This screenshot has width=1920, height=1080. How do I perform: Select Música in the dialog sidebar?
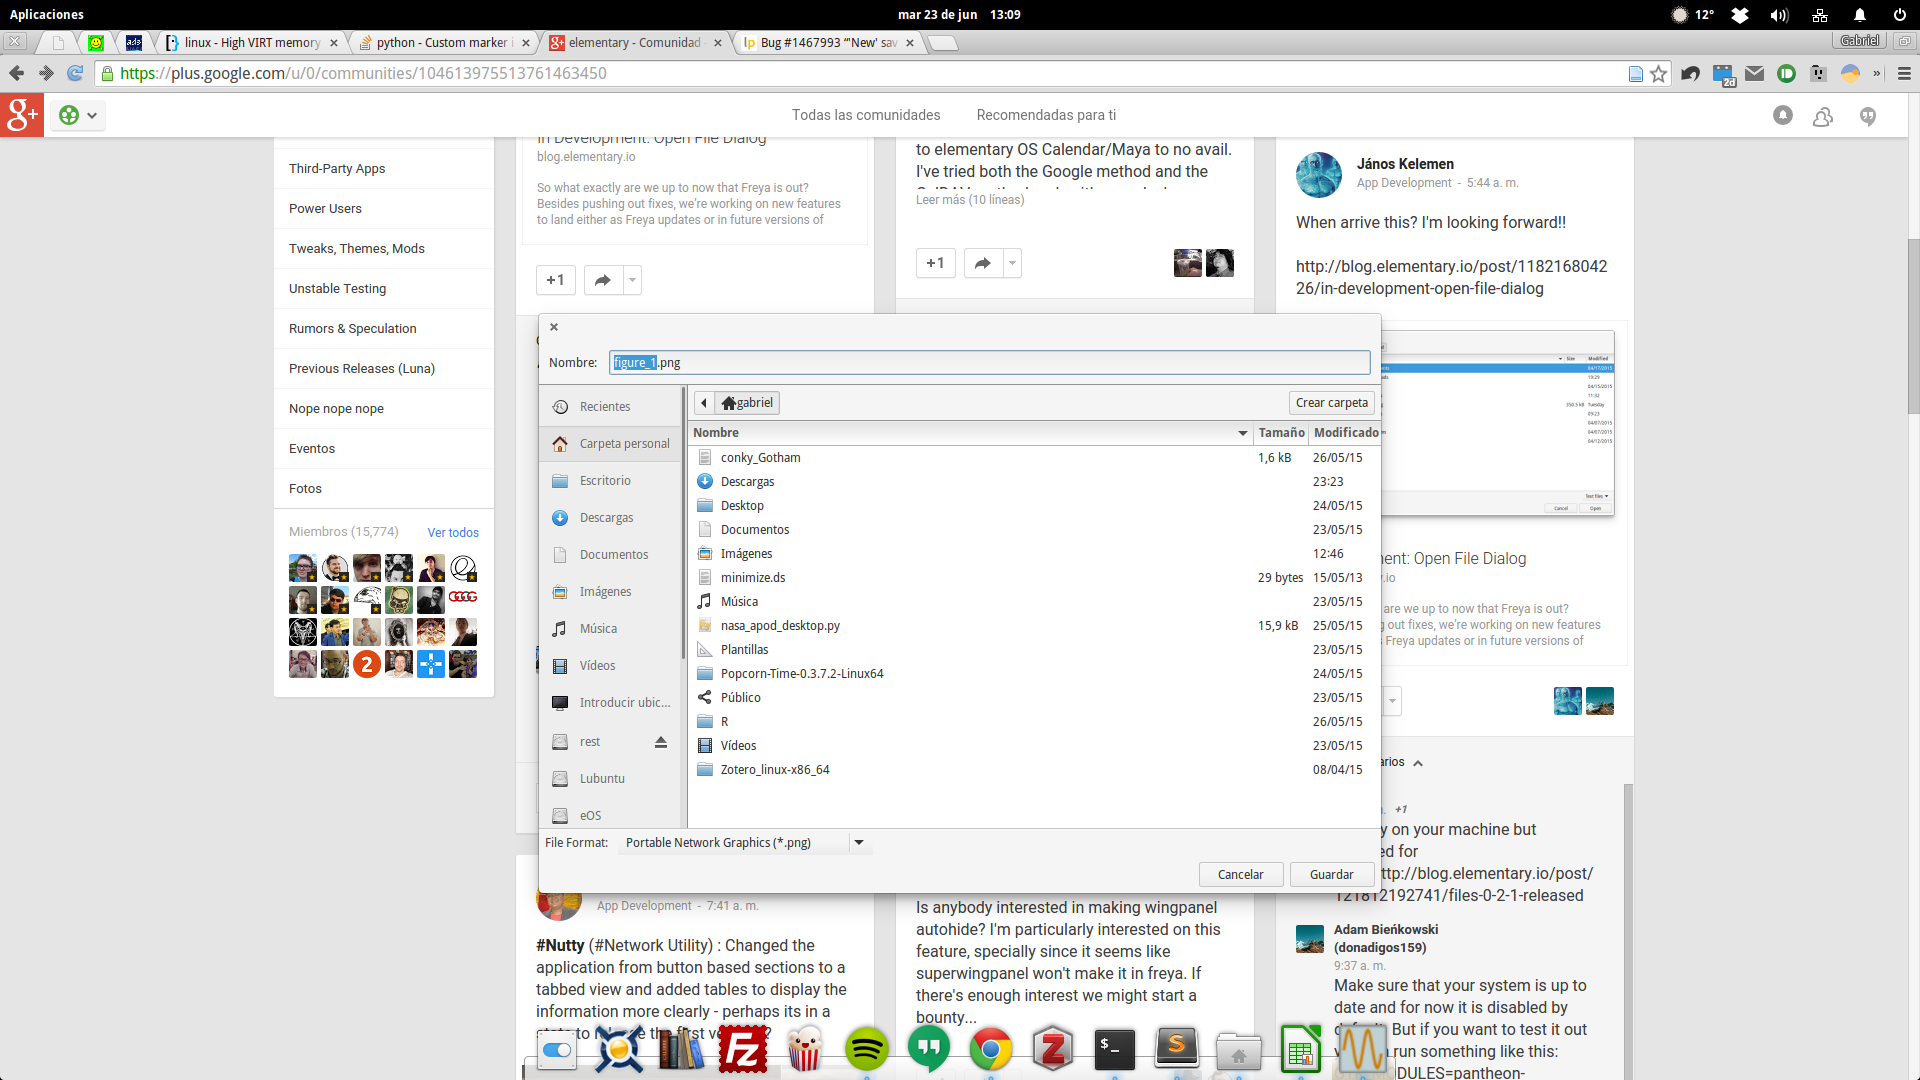click(612, 629)
